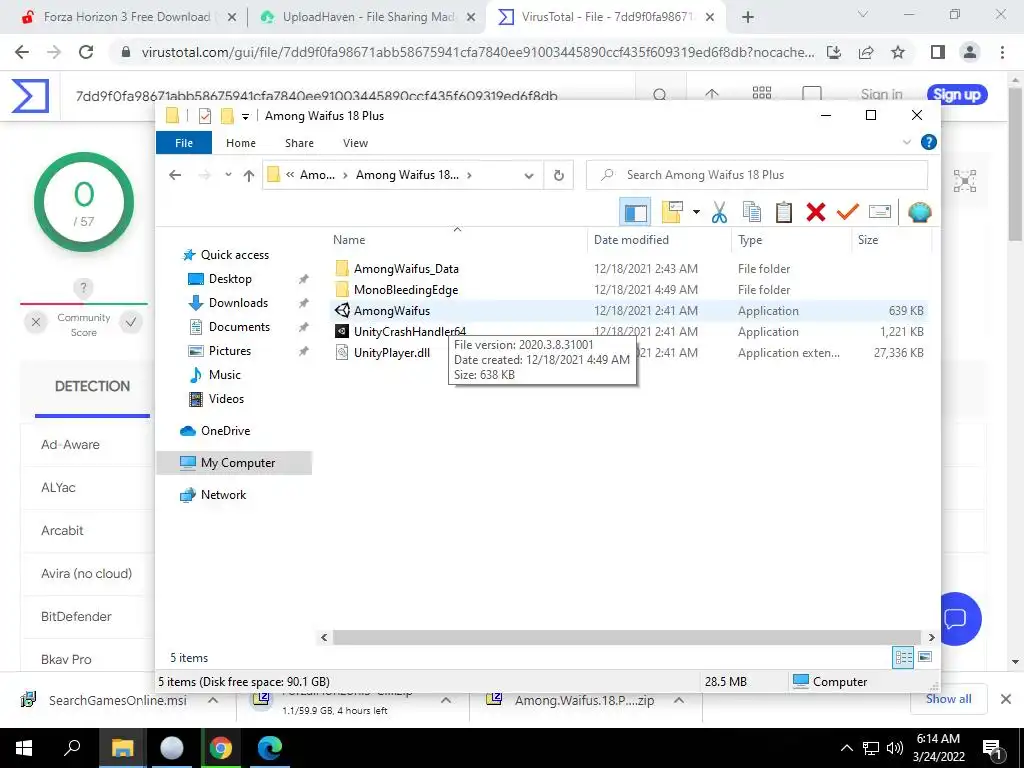The height and width of the screenshot is (768, 1024).
Task: Open Downloads in navigation pane
Action: [x=238, y=303]
